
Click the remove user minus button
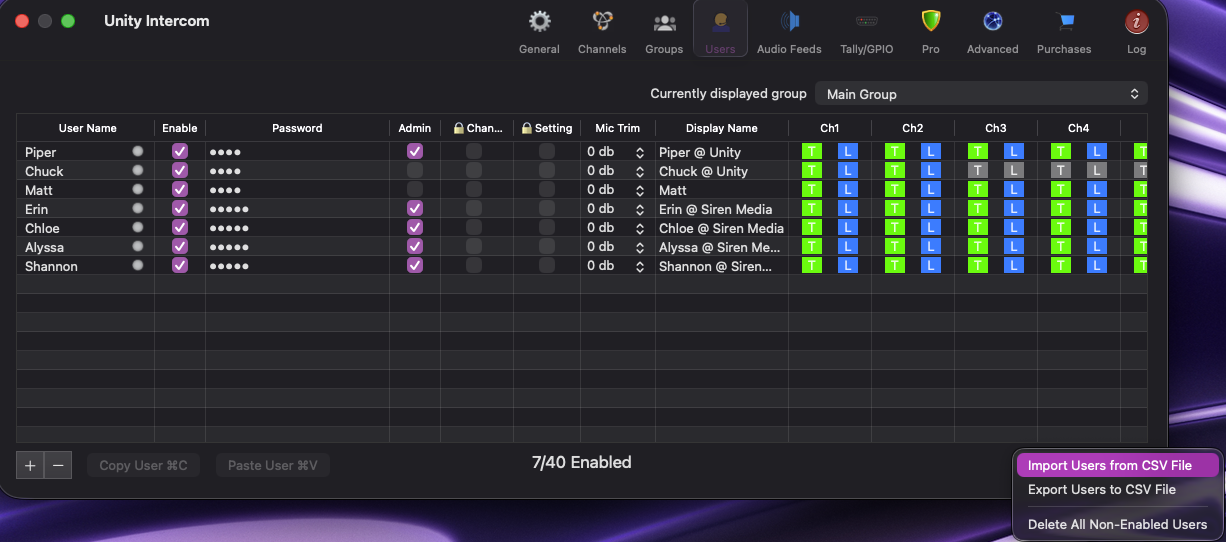(58, 465)
